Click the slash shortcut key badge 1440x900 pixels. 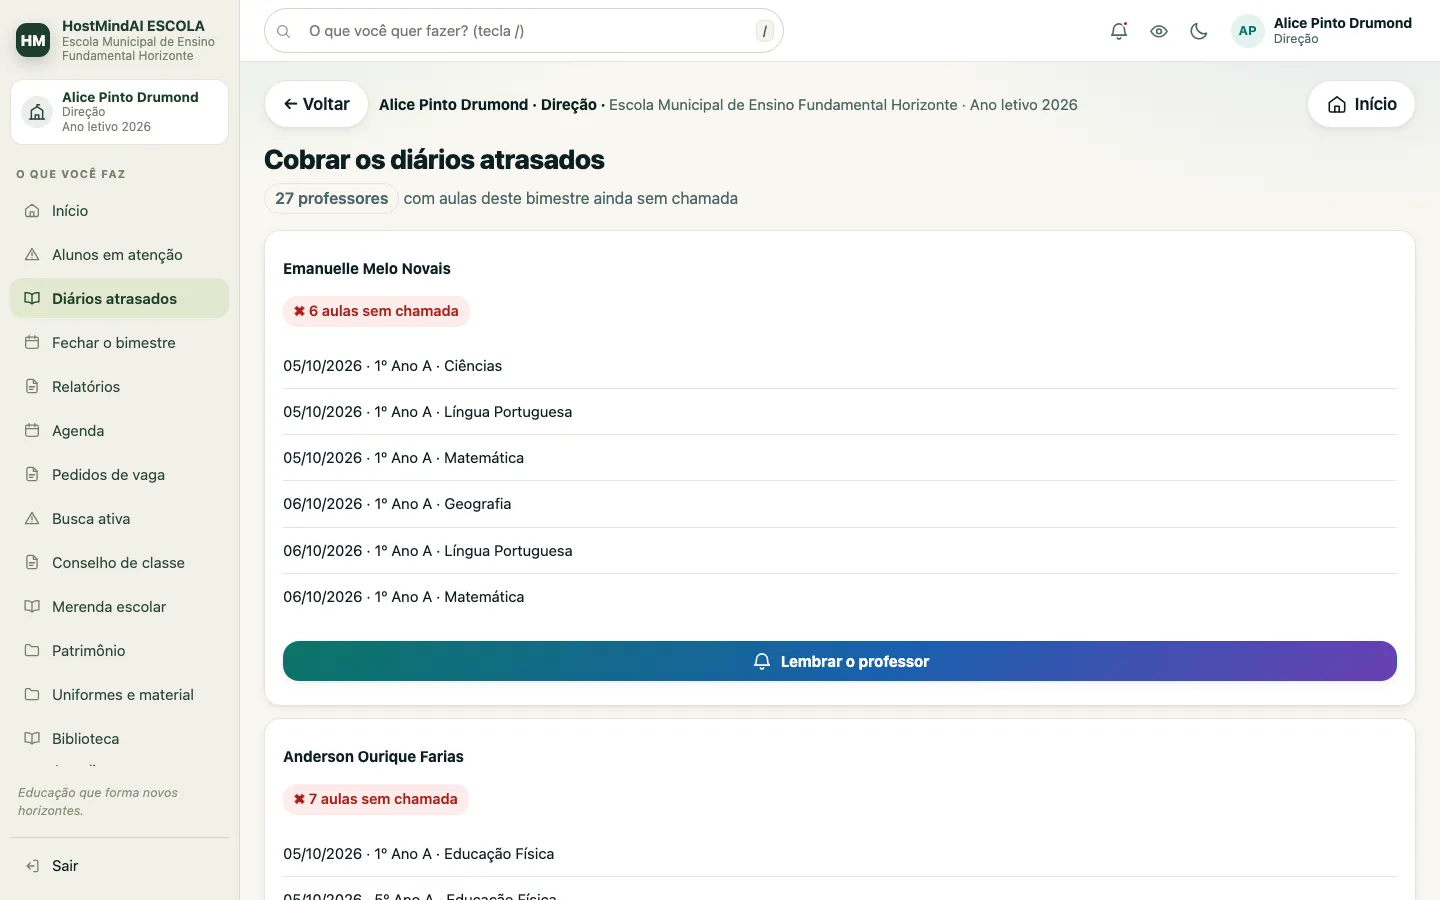coord(765,31)
